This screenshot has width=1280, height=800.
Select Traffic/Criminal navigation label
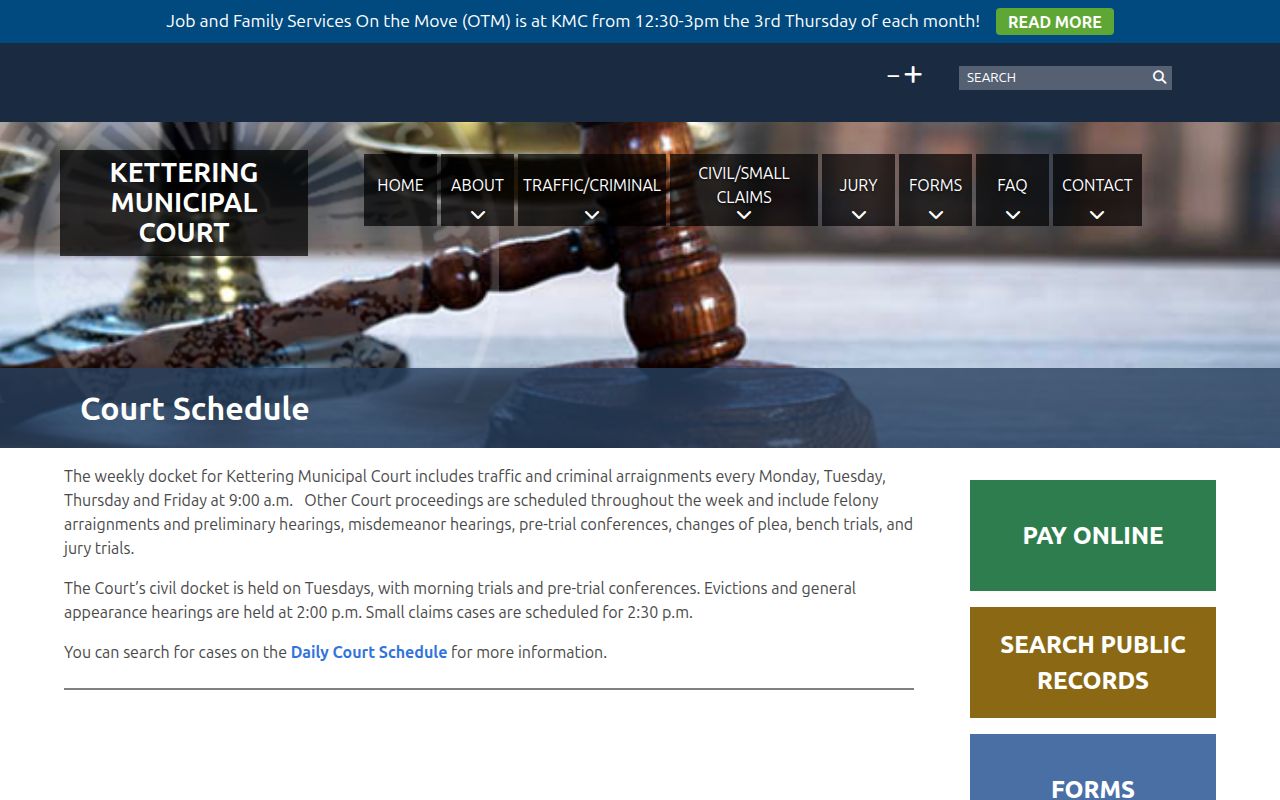592,185
